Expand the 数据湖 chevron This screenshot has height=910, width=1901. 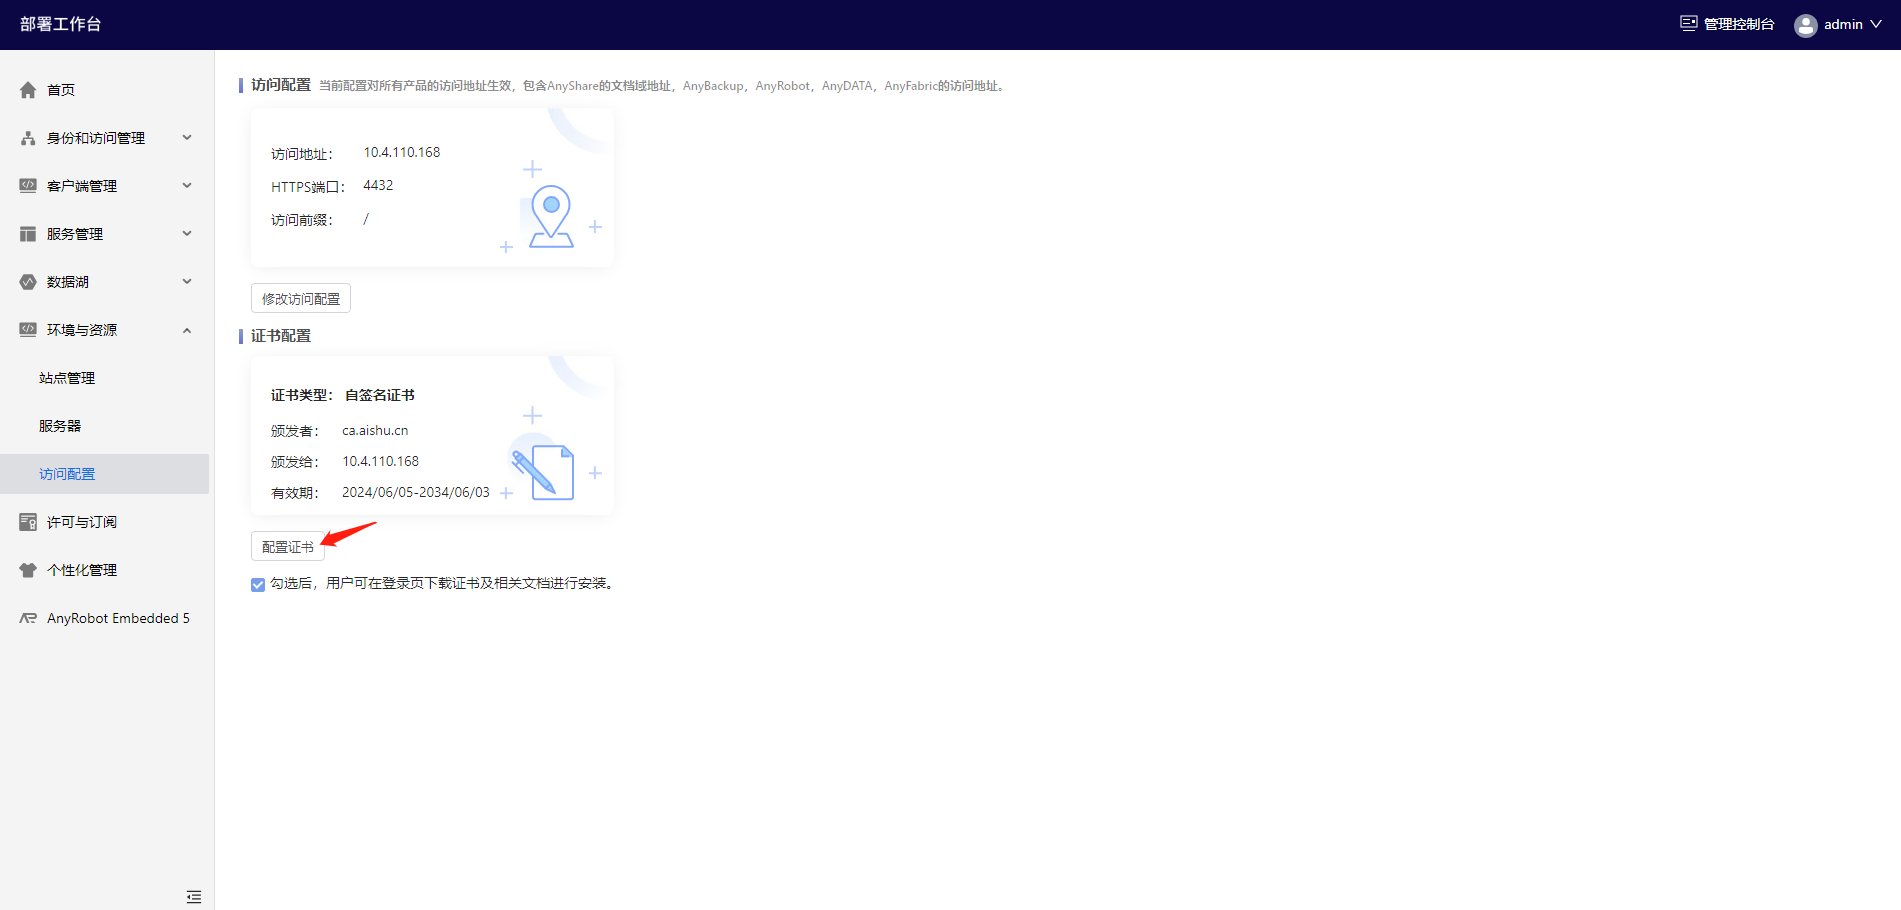pyautogui.click(x=187, y=282)
